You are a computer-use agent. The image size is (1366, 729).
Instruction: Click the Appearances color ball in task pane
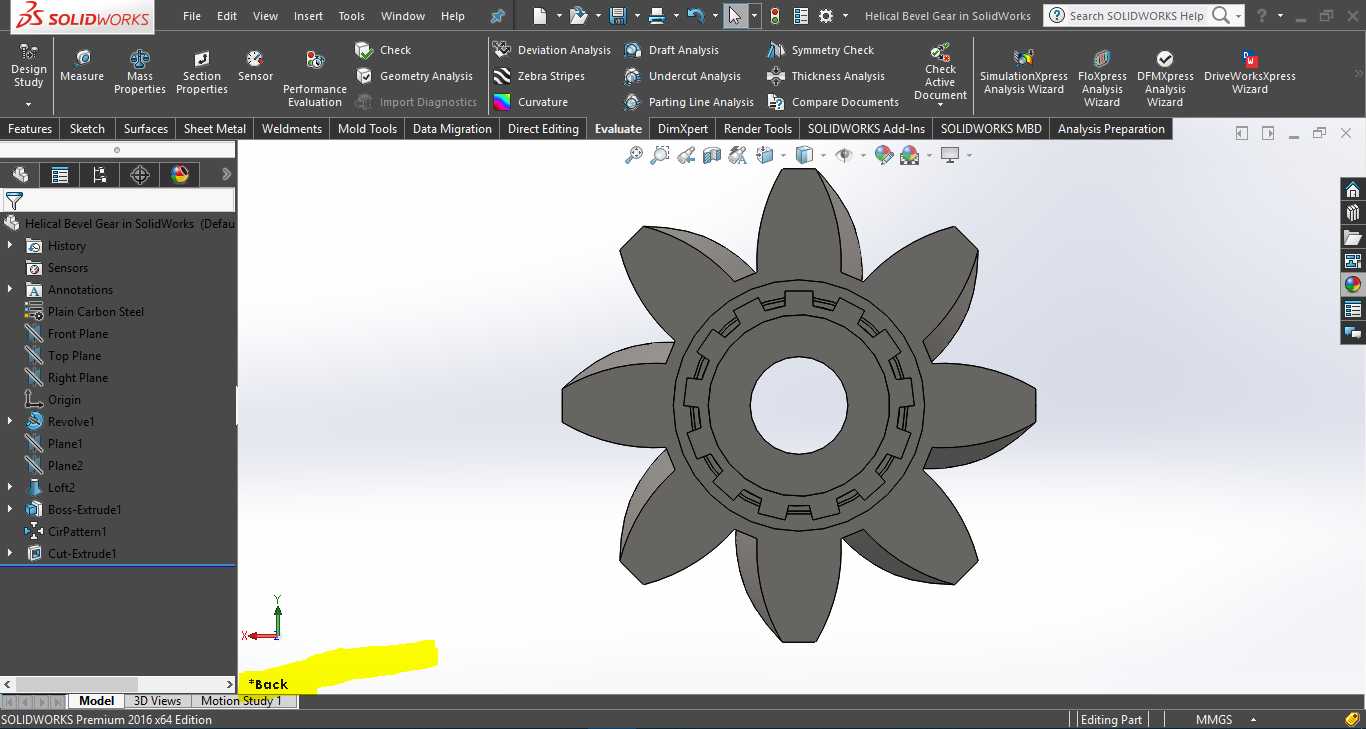[1353, 285]
